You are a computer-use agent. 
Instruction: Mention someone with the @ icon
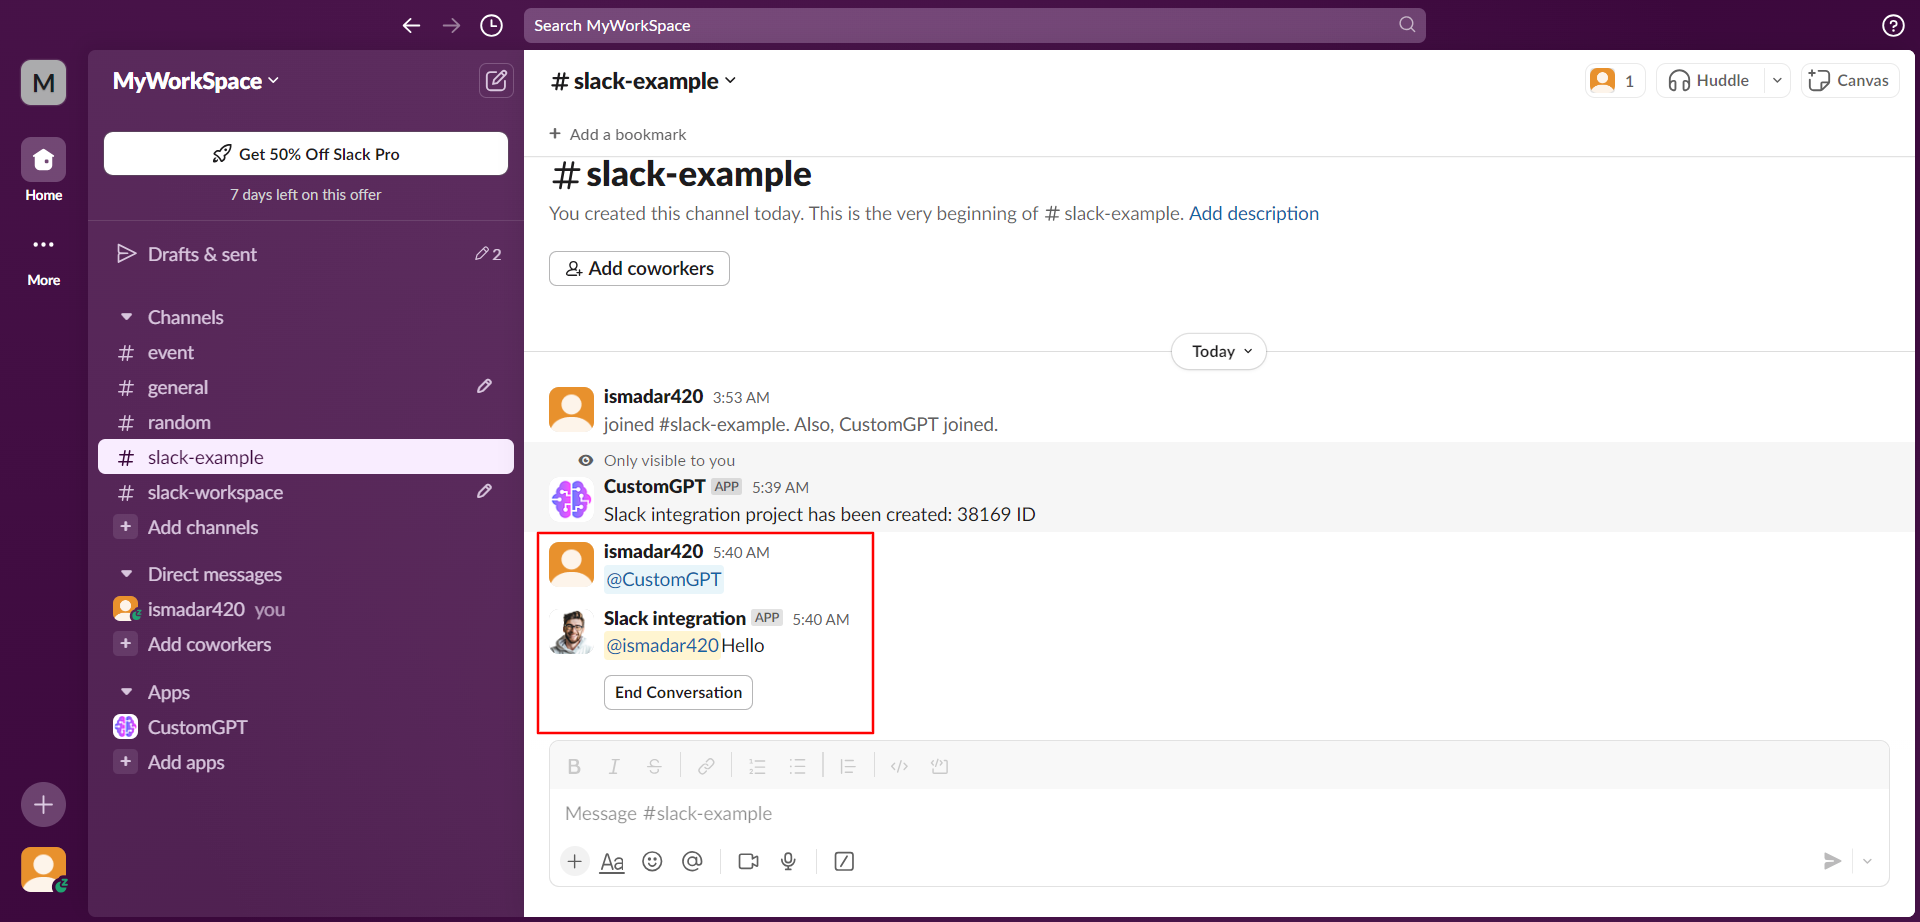click(x=692, y=861)
